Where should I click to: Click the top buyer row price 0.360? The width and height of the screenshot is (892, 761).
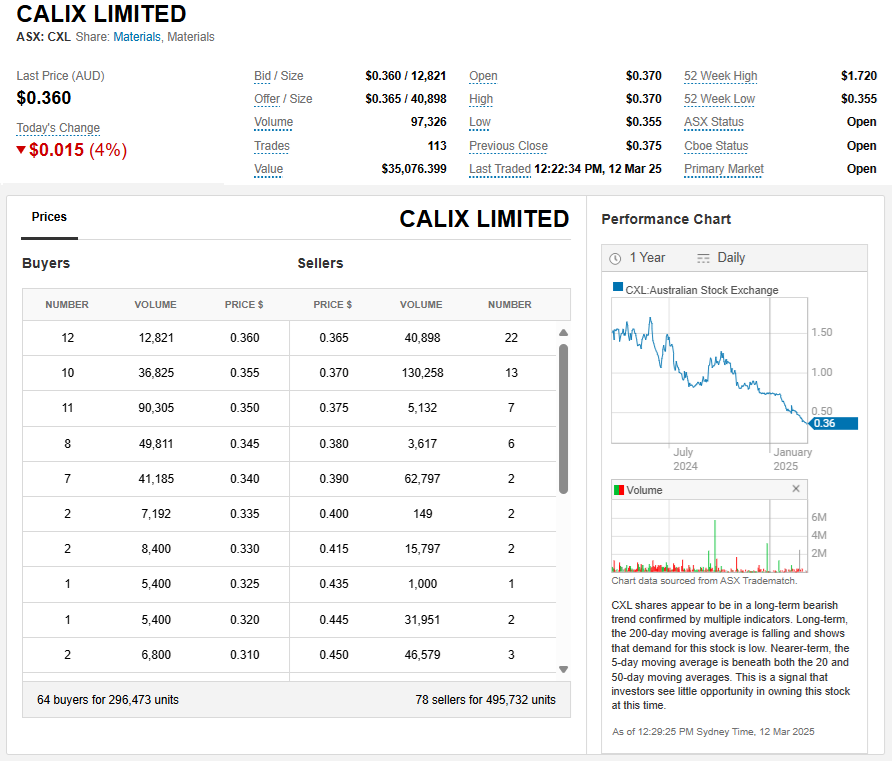(x=244, y=338)
